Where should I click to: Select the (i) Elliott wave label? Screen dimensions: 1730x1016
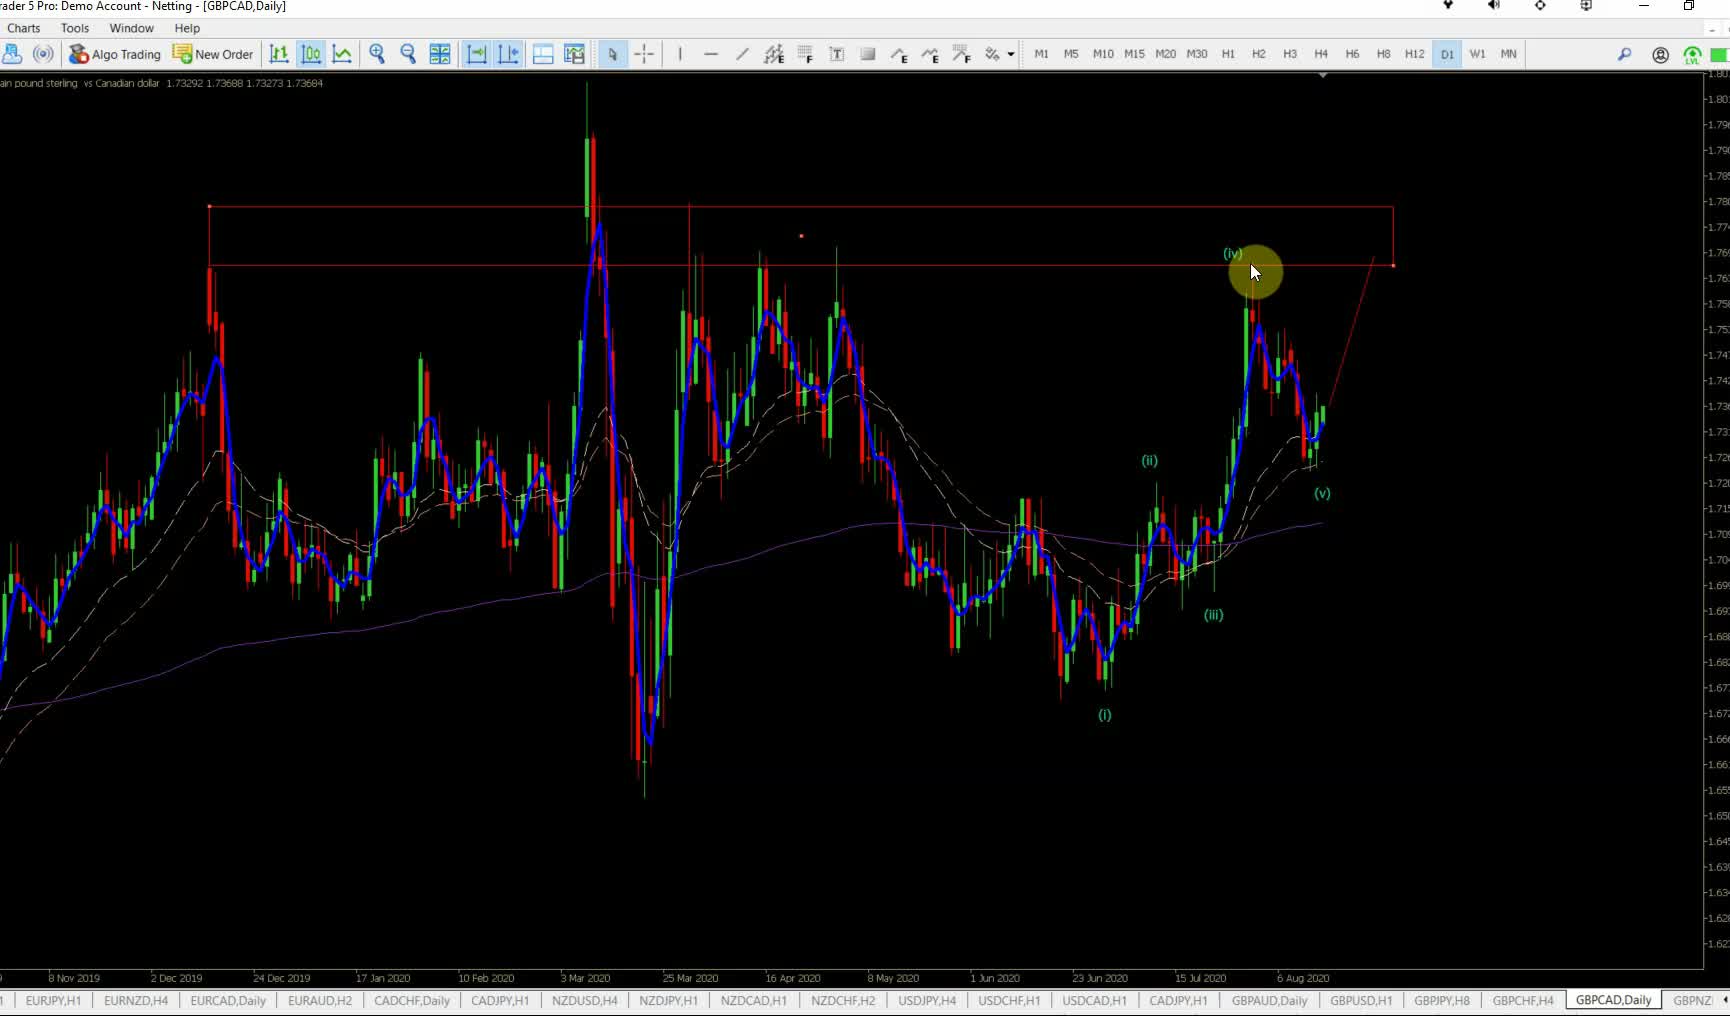tap(1105, 715)
